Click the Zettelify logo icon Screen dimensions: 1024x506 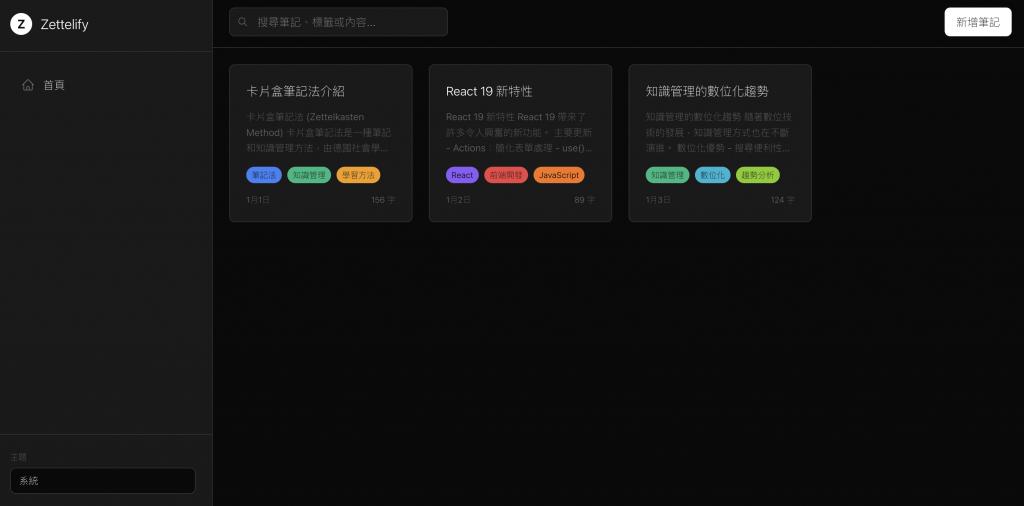point(22,25)
